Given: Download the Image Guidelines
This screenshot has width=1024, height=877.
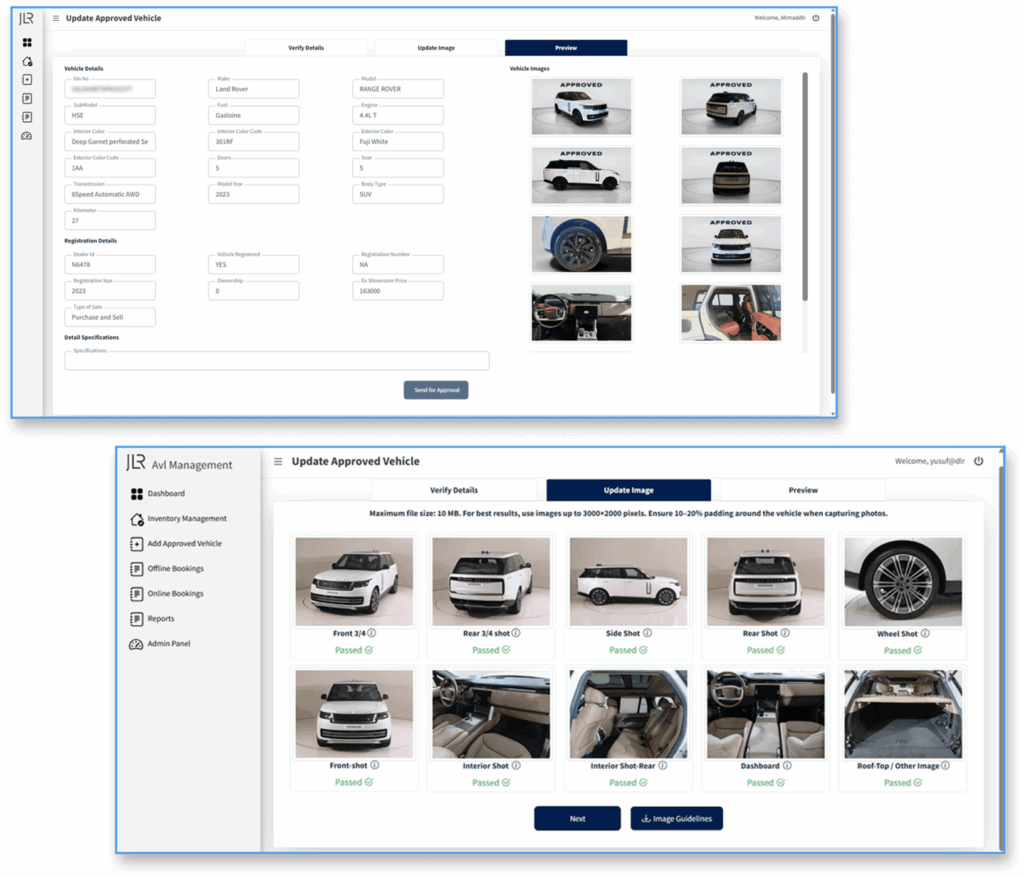Looking at the screenshot, I should click(676, 818).
